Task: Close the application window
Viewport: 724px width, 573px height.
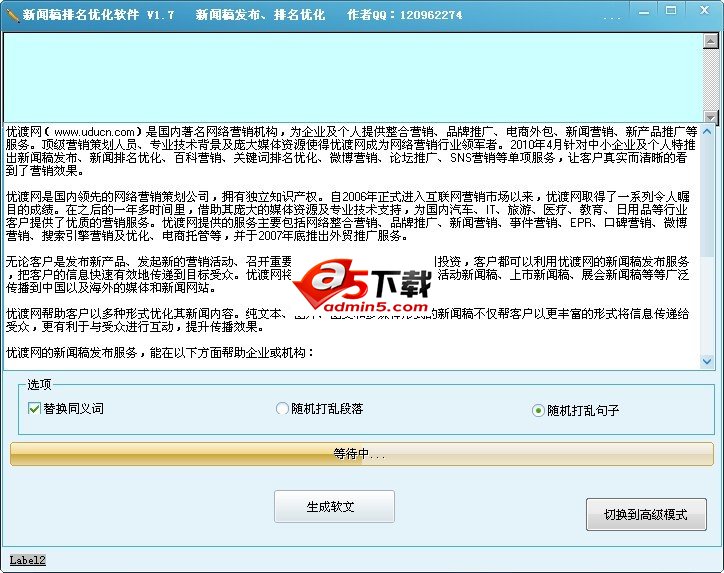Action: [x=704, y=10]
